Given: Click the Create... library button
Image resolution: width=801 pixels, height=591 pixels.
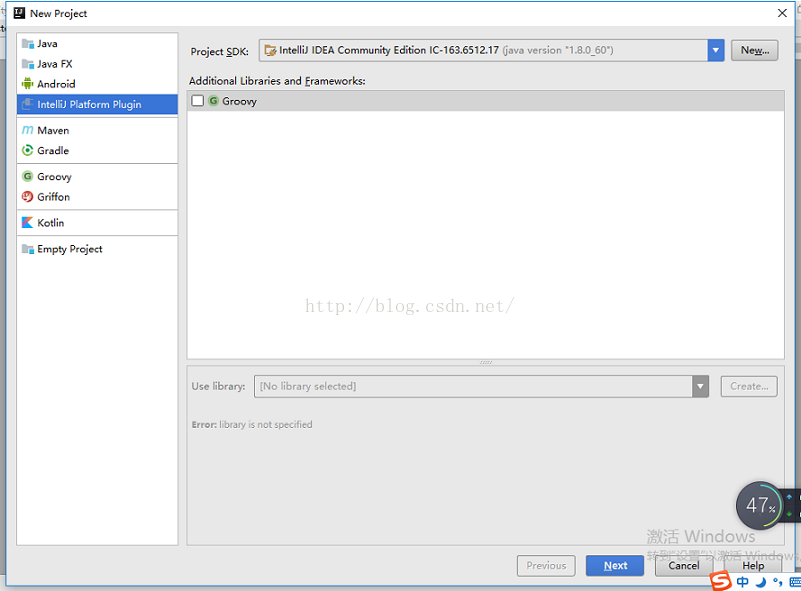Looking at the screenshot, I should pos(749,386).
